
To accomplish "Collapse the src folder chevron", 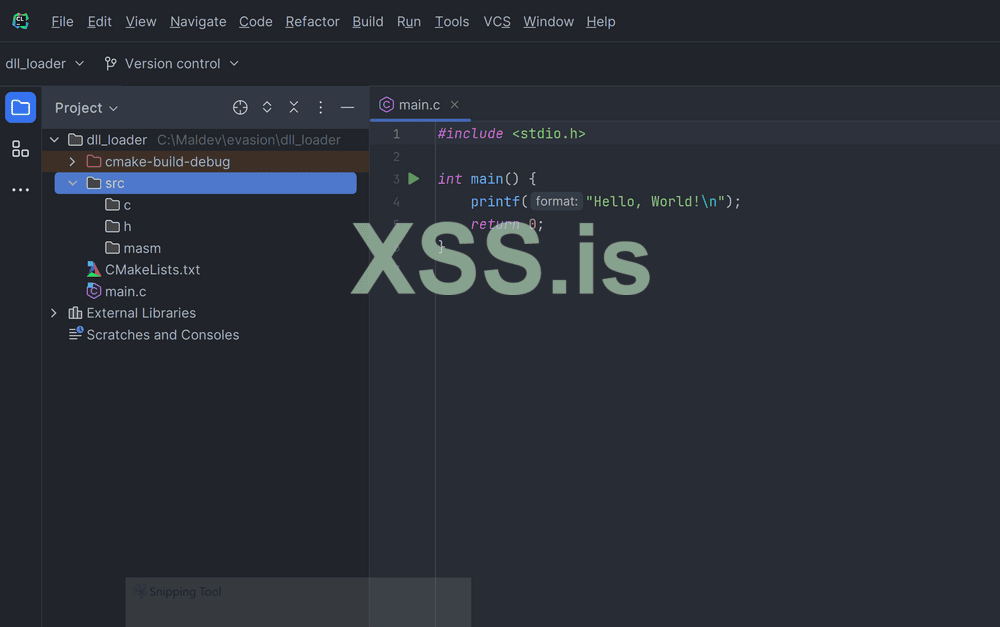I will (x=72, y=183).
